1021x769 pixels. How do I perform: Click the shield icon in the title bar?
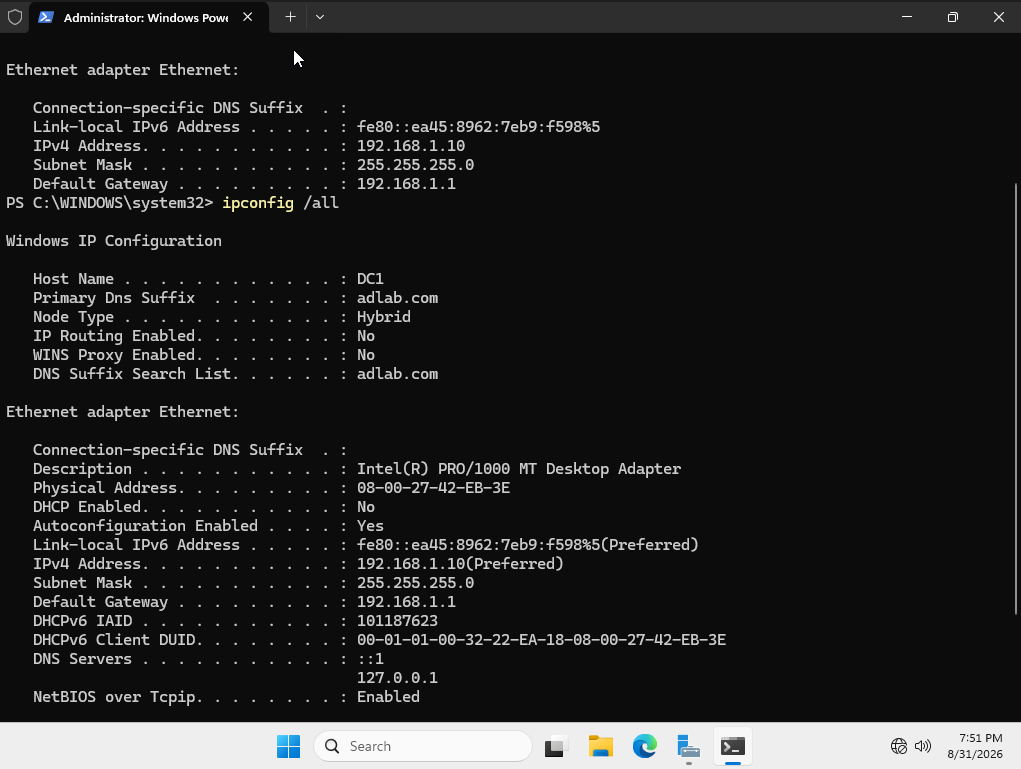[15, 17]
